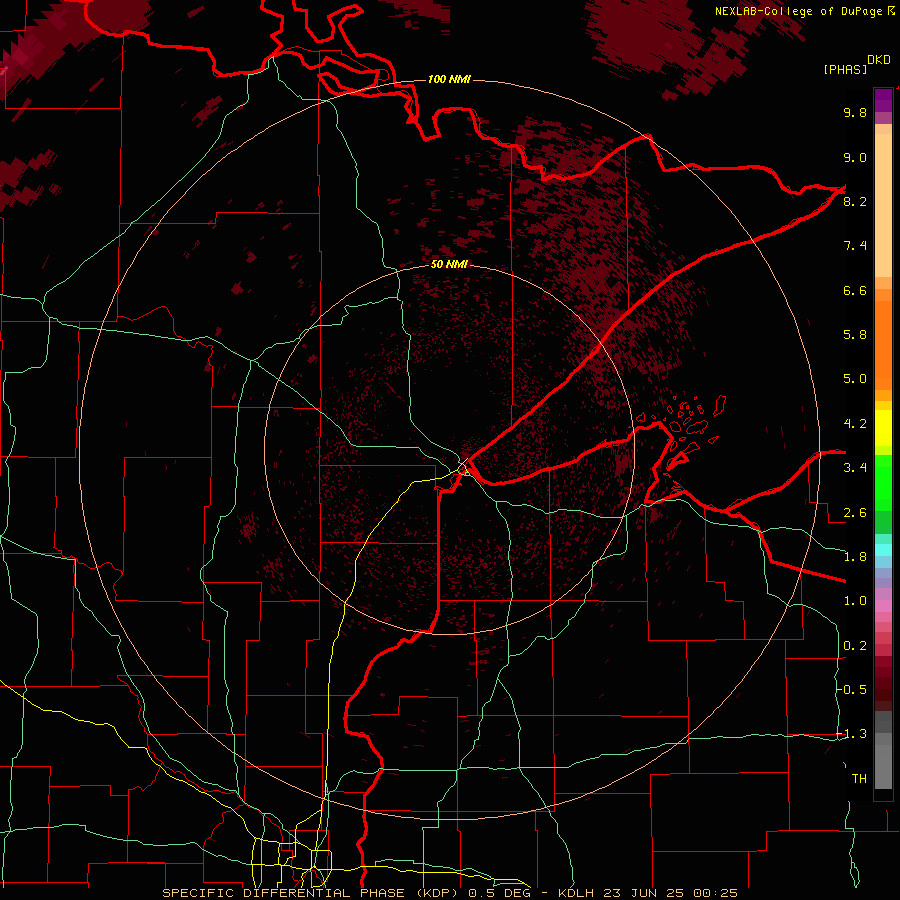Viewport: 900px width, 900px height.
Task: Click the [PHAS] label above the color scale
Action: (x=845, y=69)
